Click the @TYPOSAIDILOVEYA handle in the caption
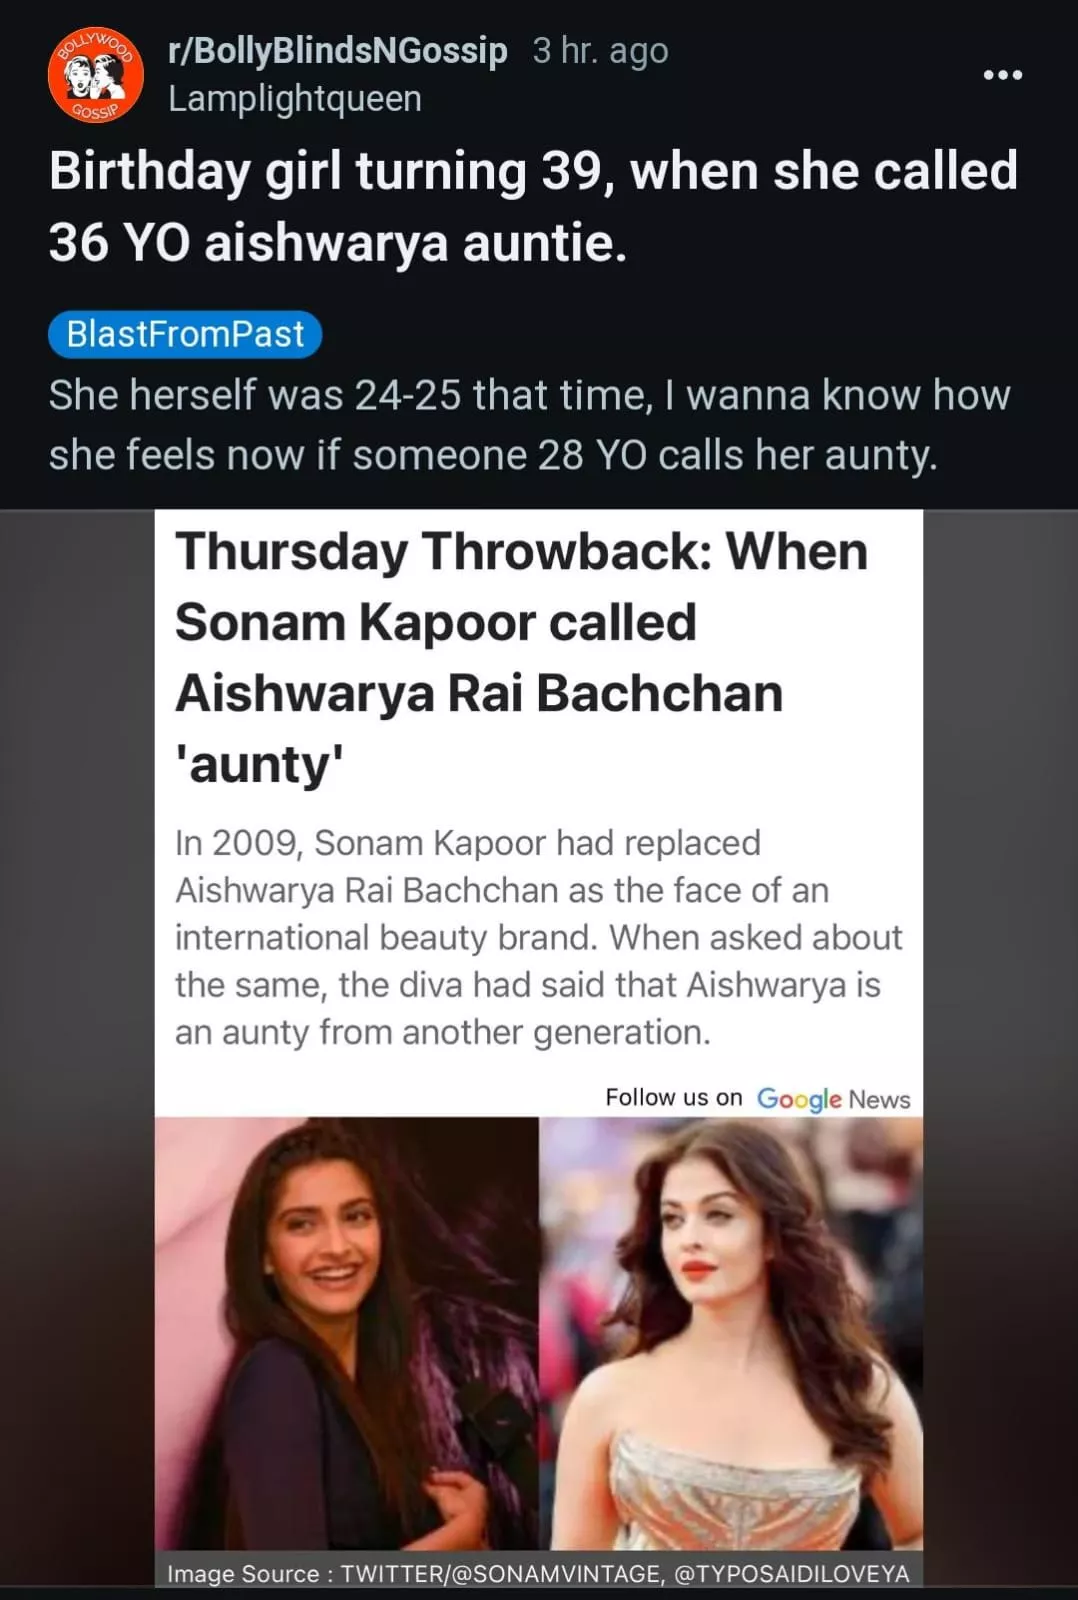Screen dimensions: 1078x1600 coord(792,1573)
